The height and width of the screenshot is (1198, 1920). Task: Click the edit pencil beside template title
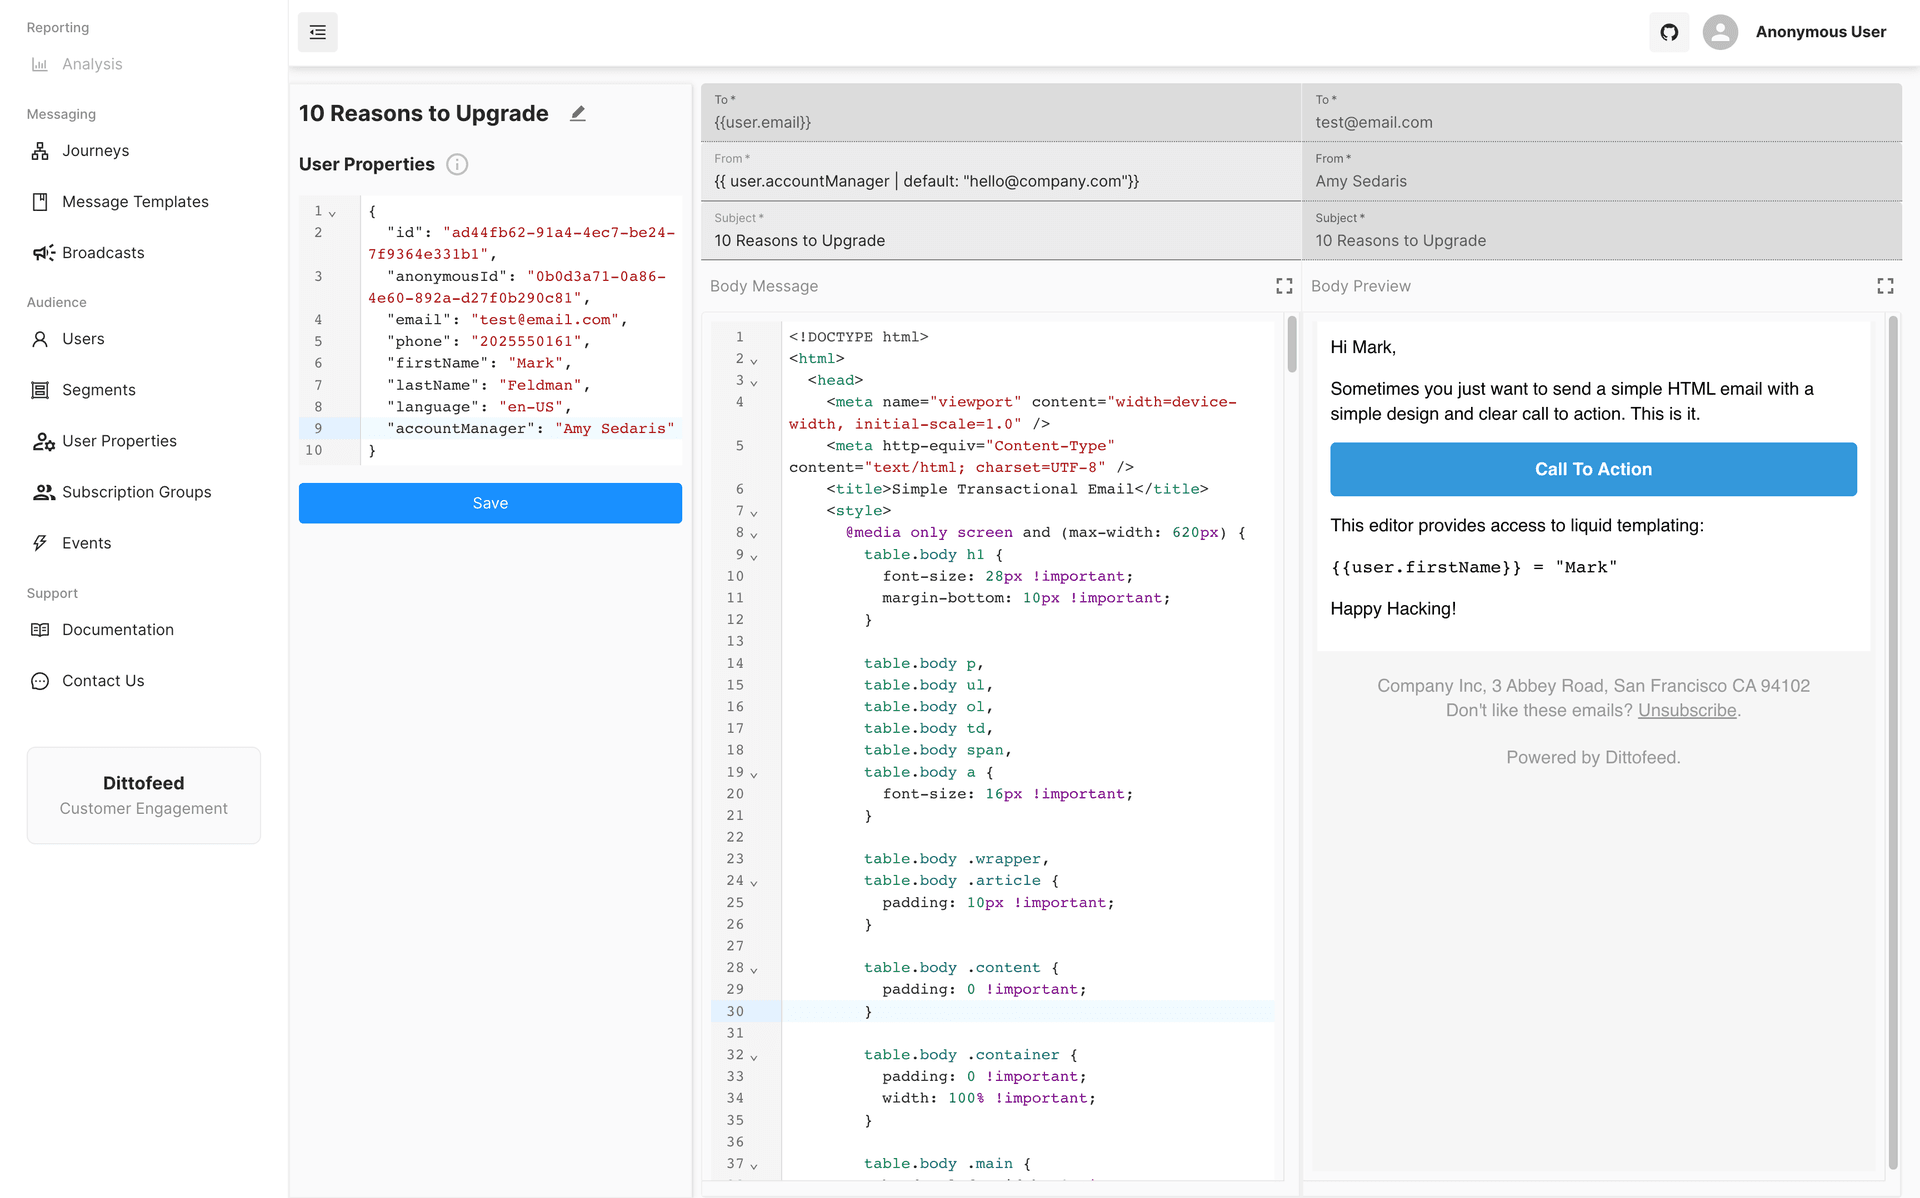pos(578,114)
